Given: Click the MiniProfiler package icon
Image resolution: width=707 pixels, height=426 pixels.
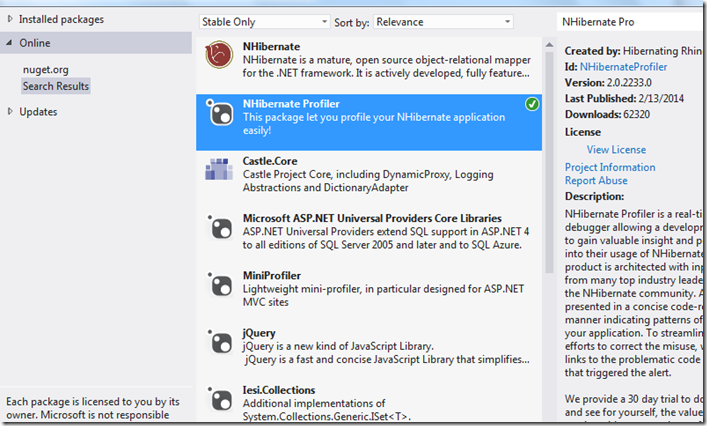Looking at the screenshot, I should click(x=220, y=284).
